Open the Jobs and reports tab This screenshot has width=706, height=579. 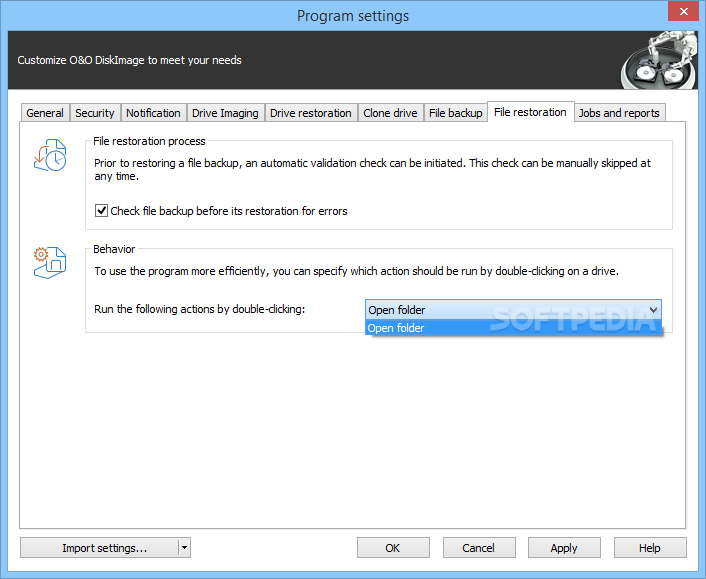[619, 113]
